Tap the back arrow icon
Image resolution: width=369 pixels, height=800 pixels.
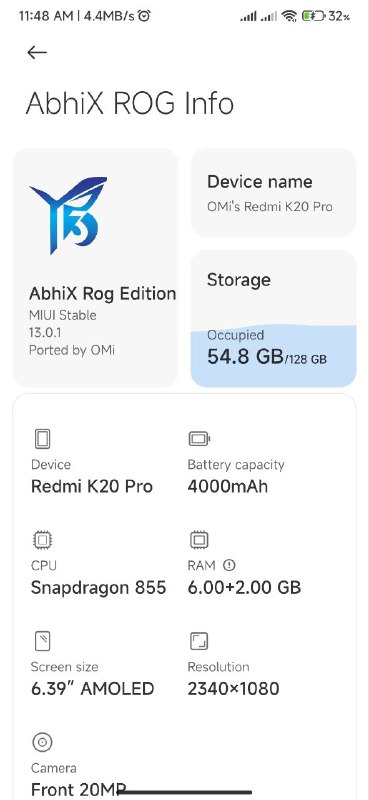click(37, 52)
